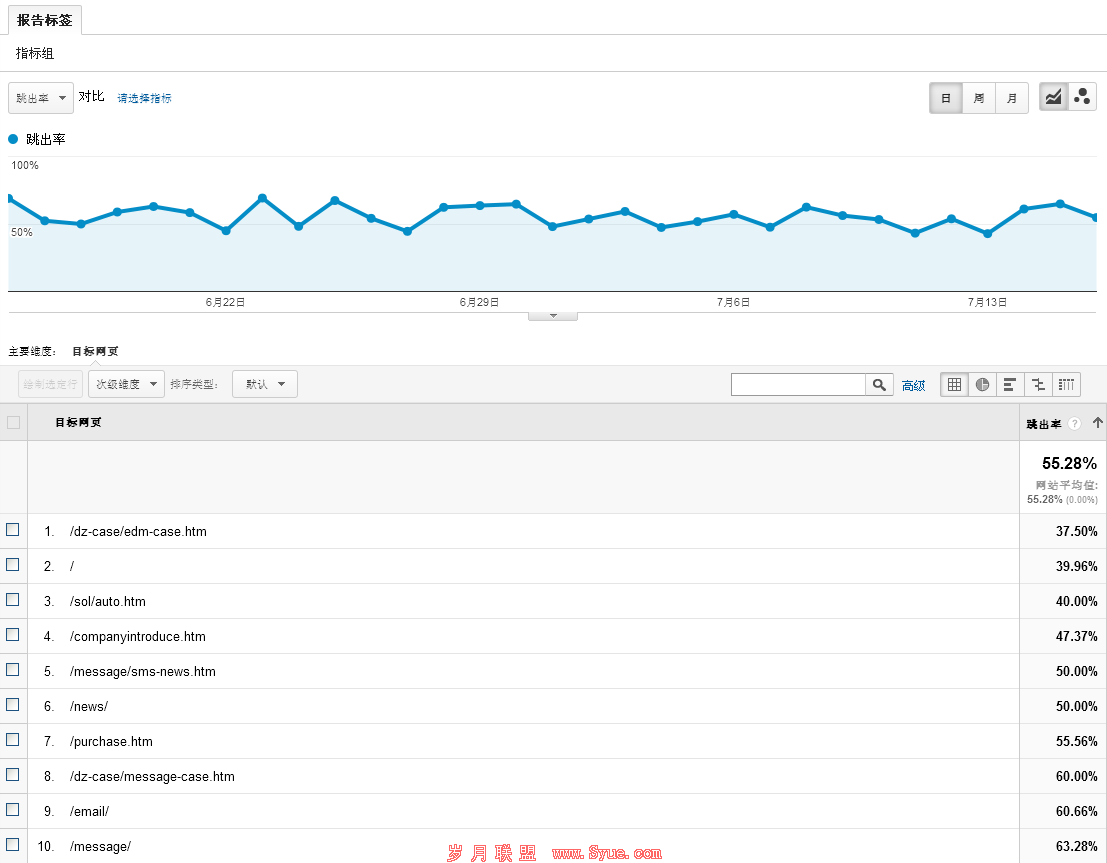Click the /companyintroduce.htm page path
1107x863 pixels.
click(x=138, y=637)
